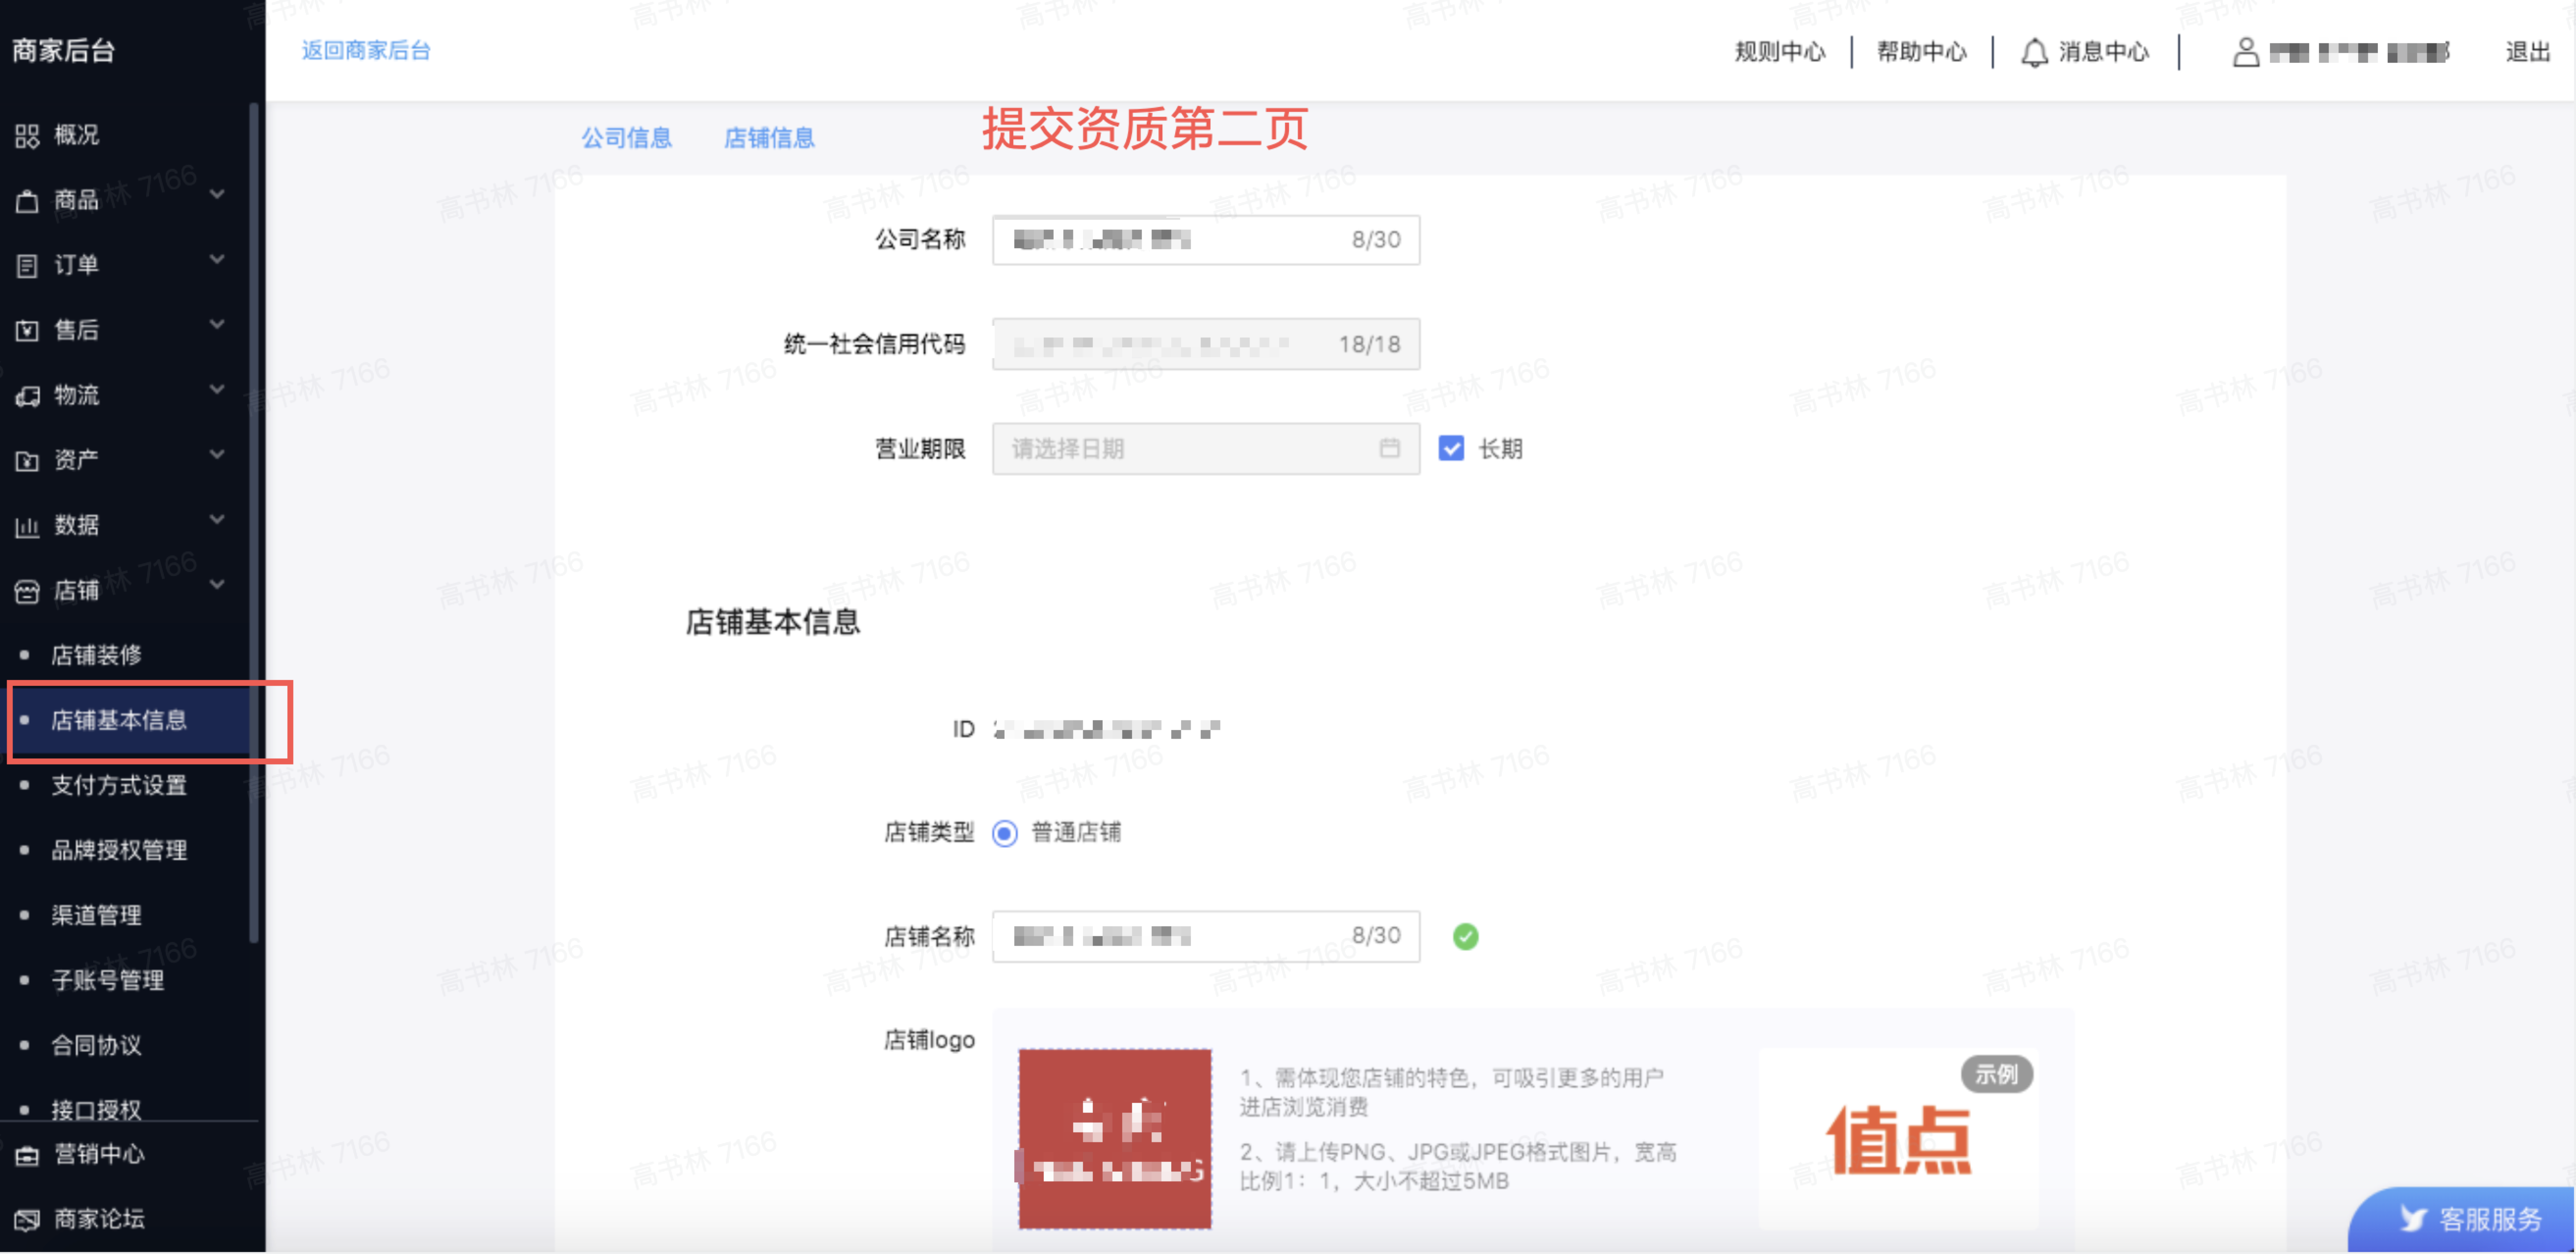Switch to the 公司信息 tab

(627, 138)
